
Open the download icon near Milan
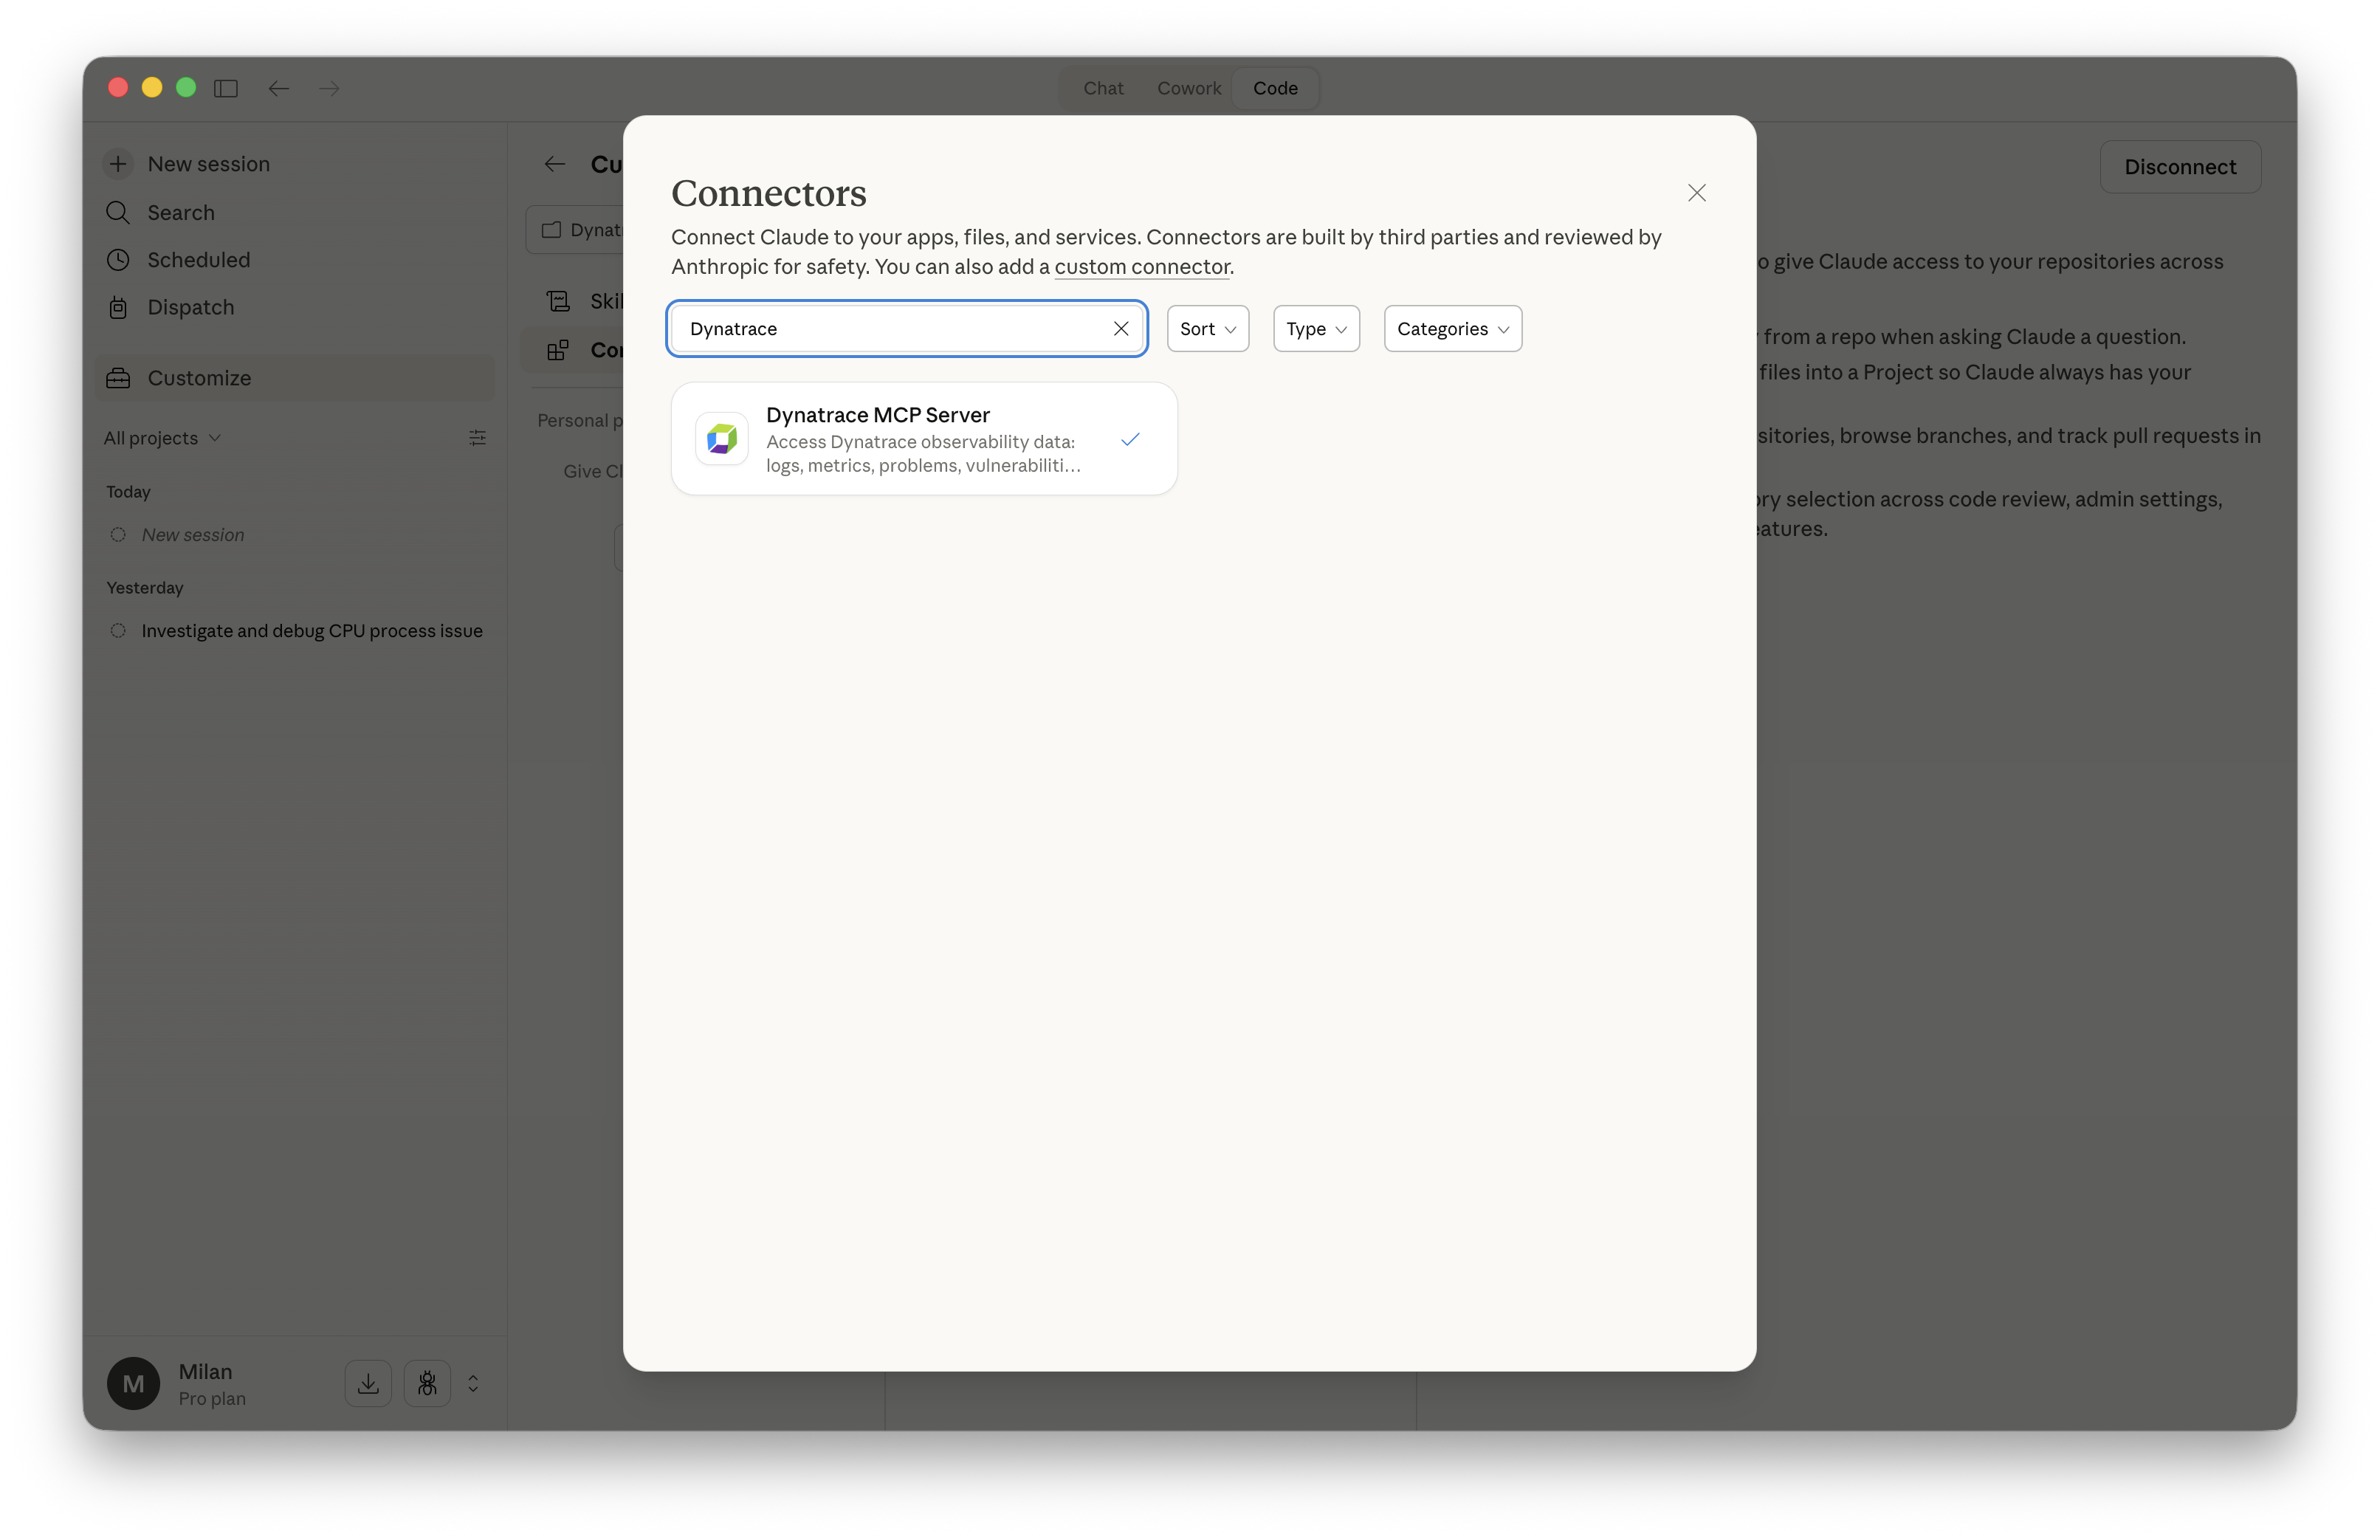click(x=368, y=1383)
